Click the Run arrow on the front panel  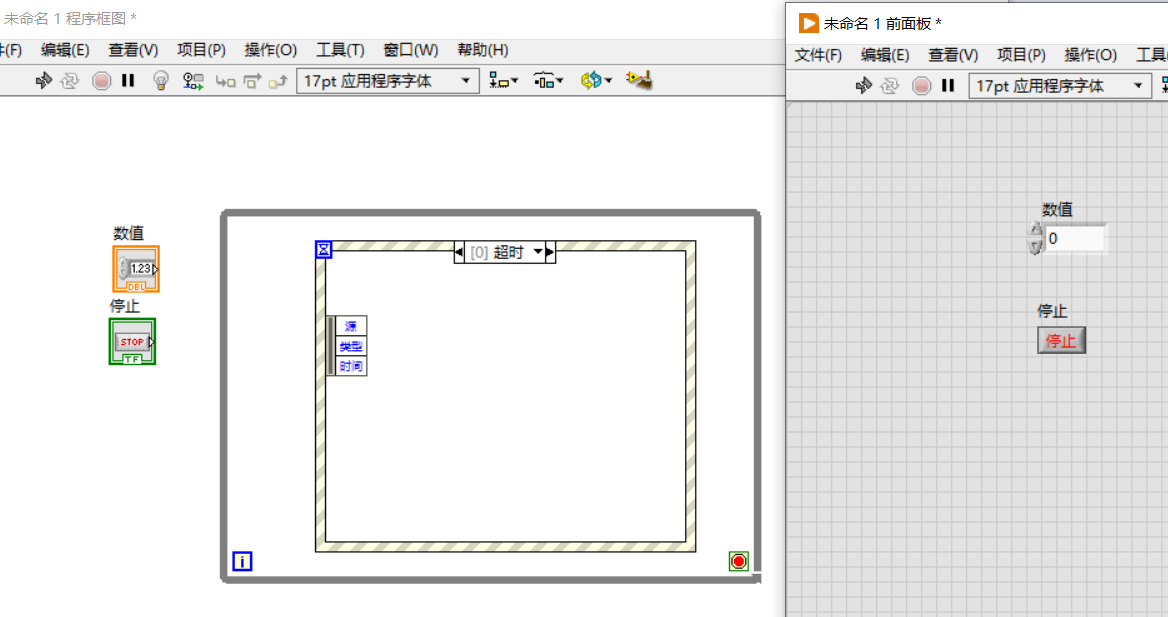[x=864, y=86]
